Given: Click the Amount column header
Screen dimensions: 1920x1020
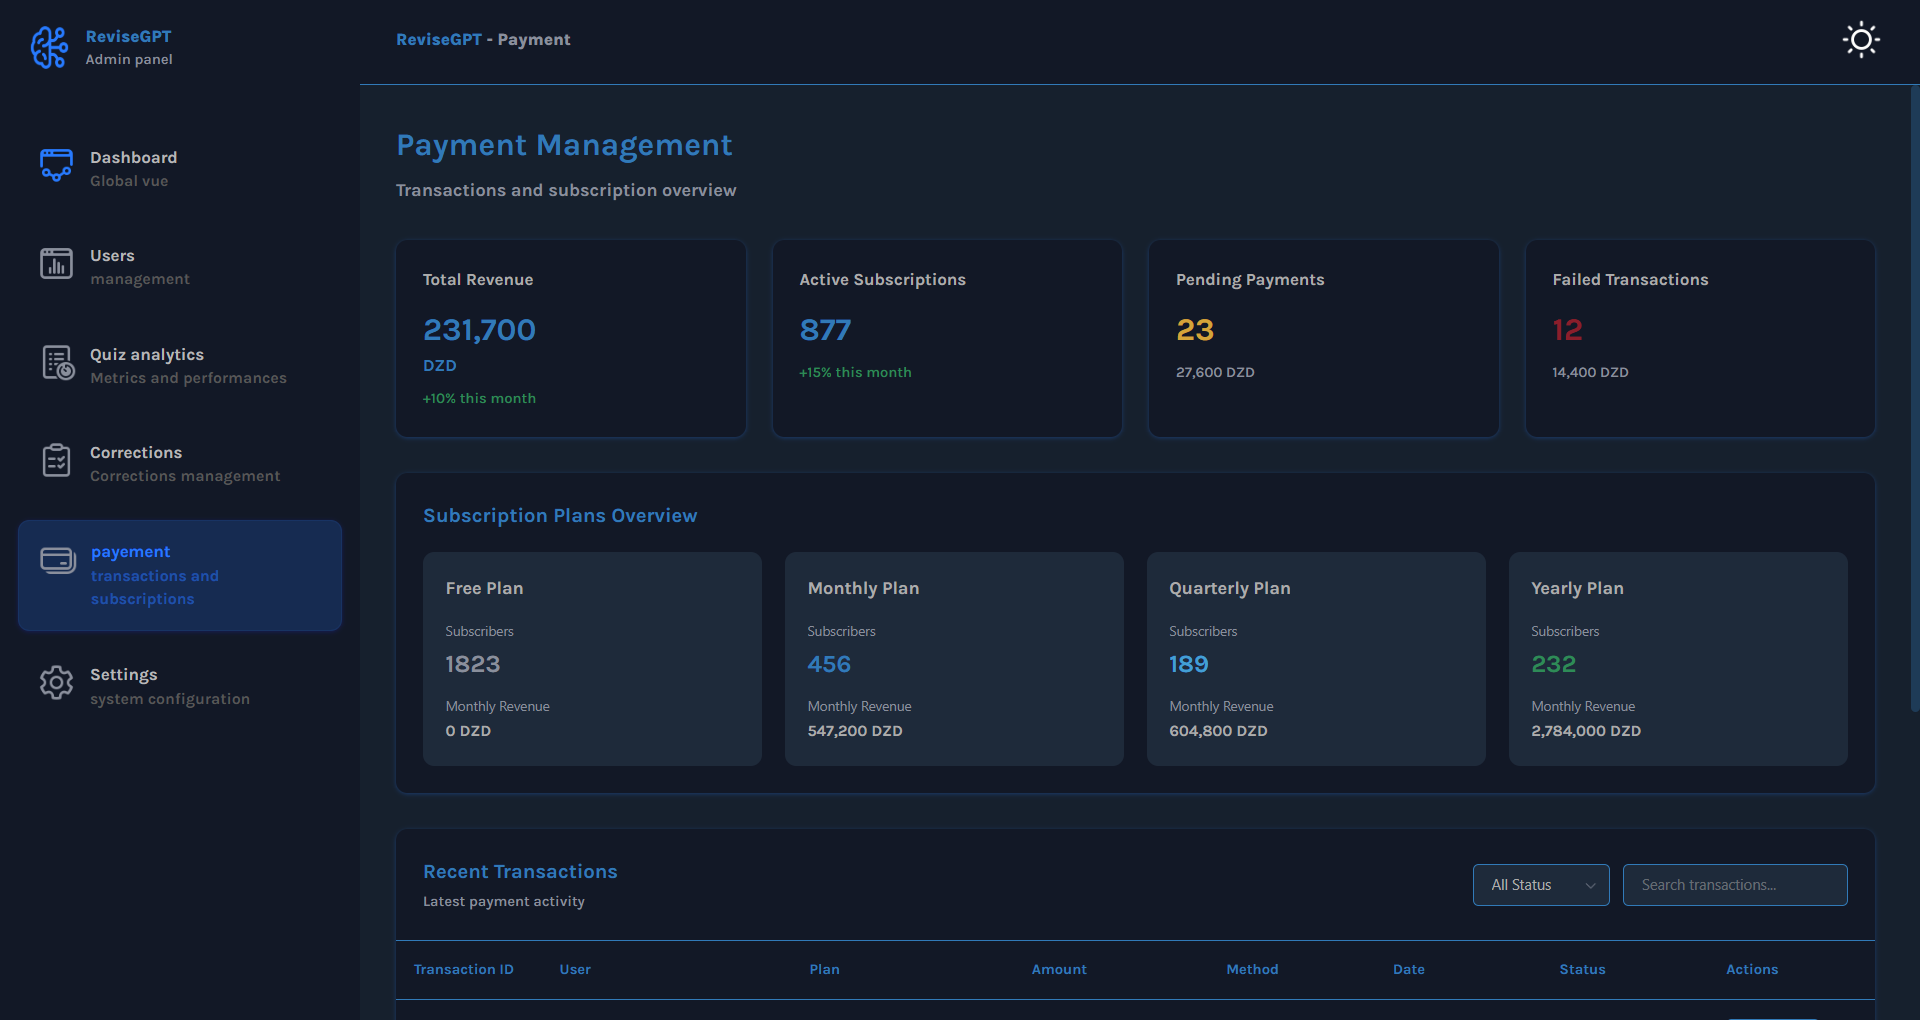Looking at the screenshot, I should (1059, 970).
